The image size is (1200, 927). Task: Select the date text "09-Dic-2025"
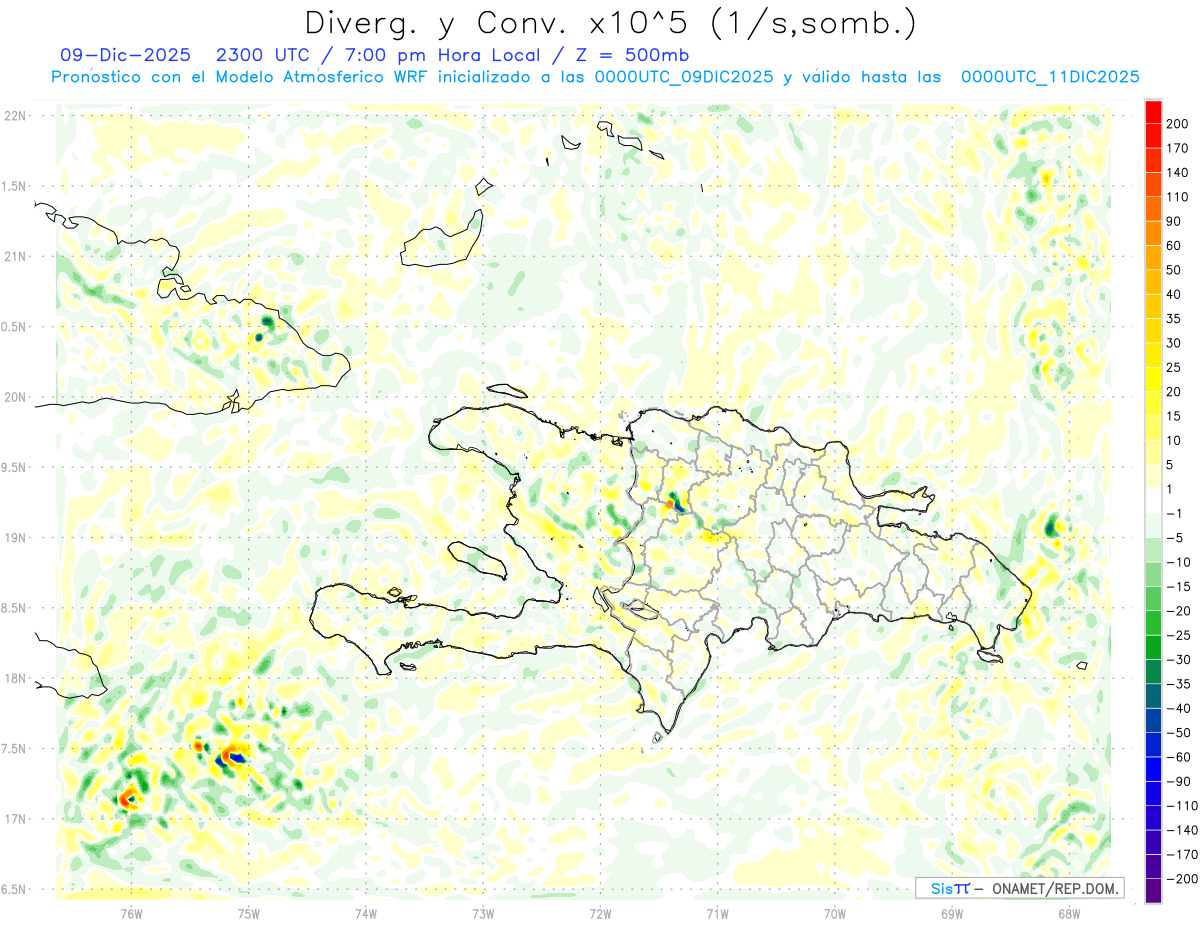click(123, 55)
